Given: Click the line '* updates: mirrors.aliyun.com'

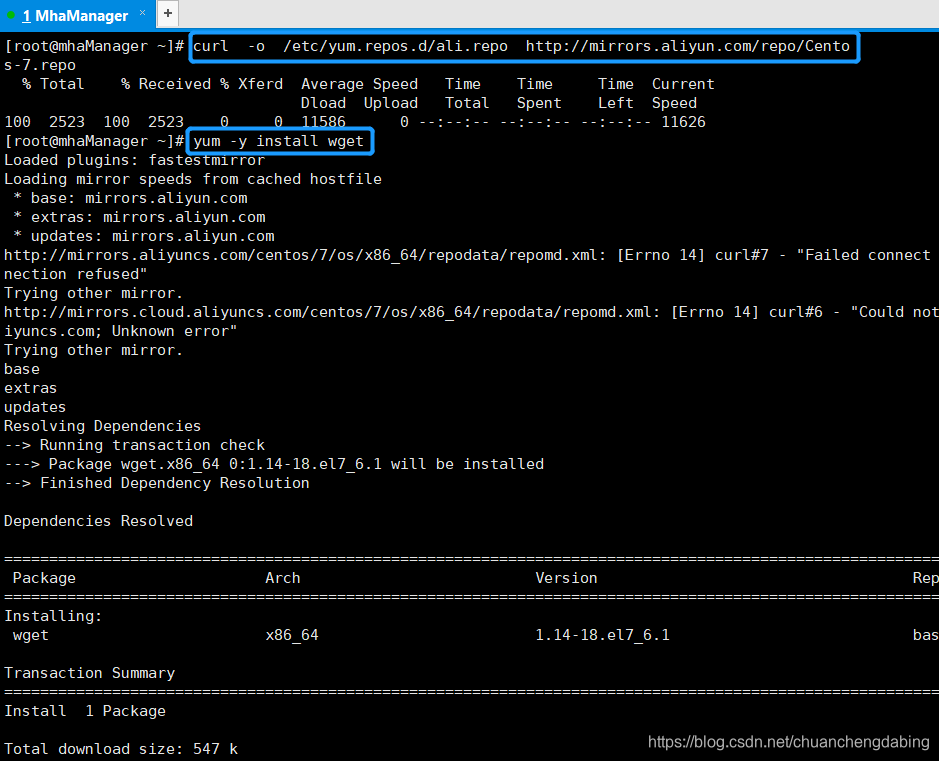Looking at the screenshot, I should [x=144, y=237].
